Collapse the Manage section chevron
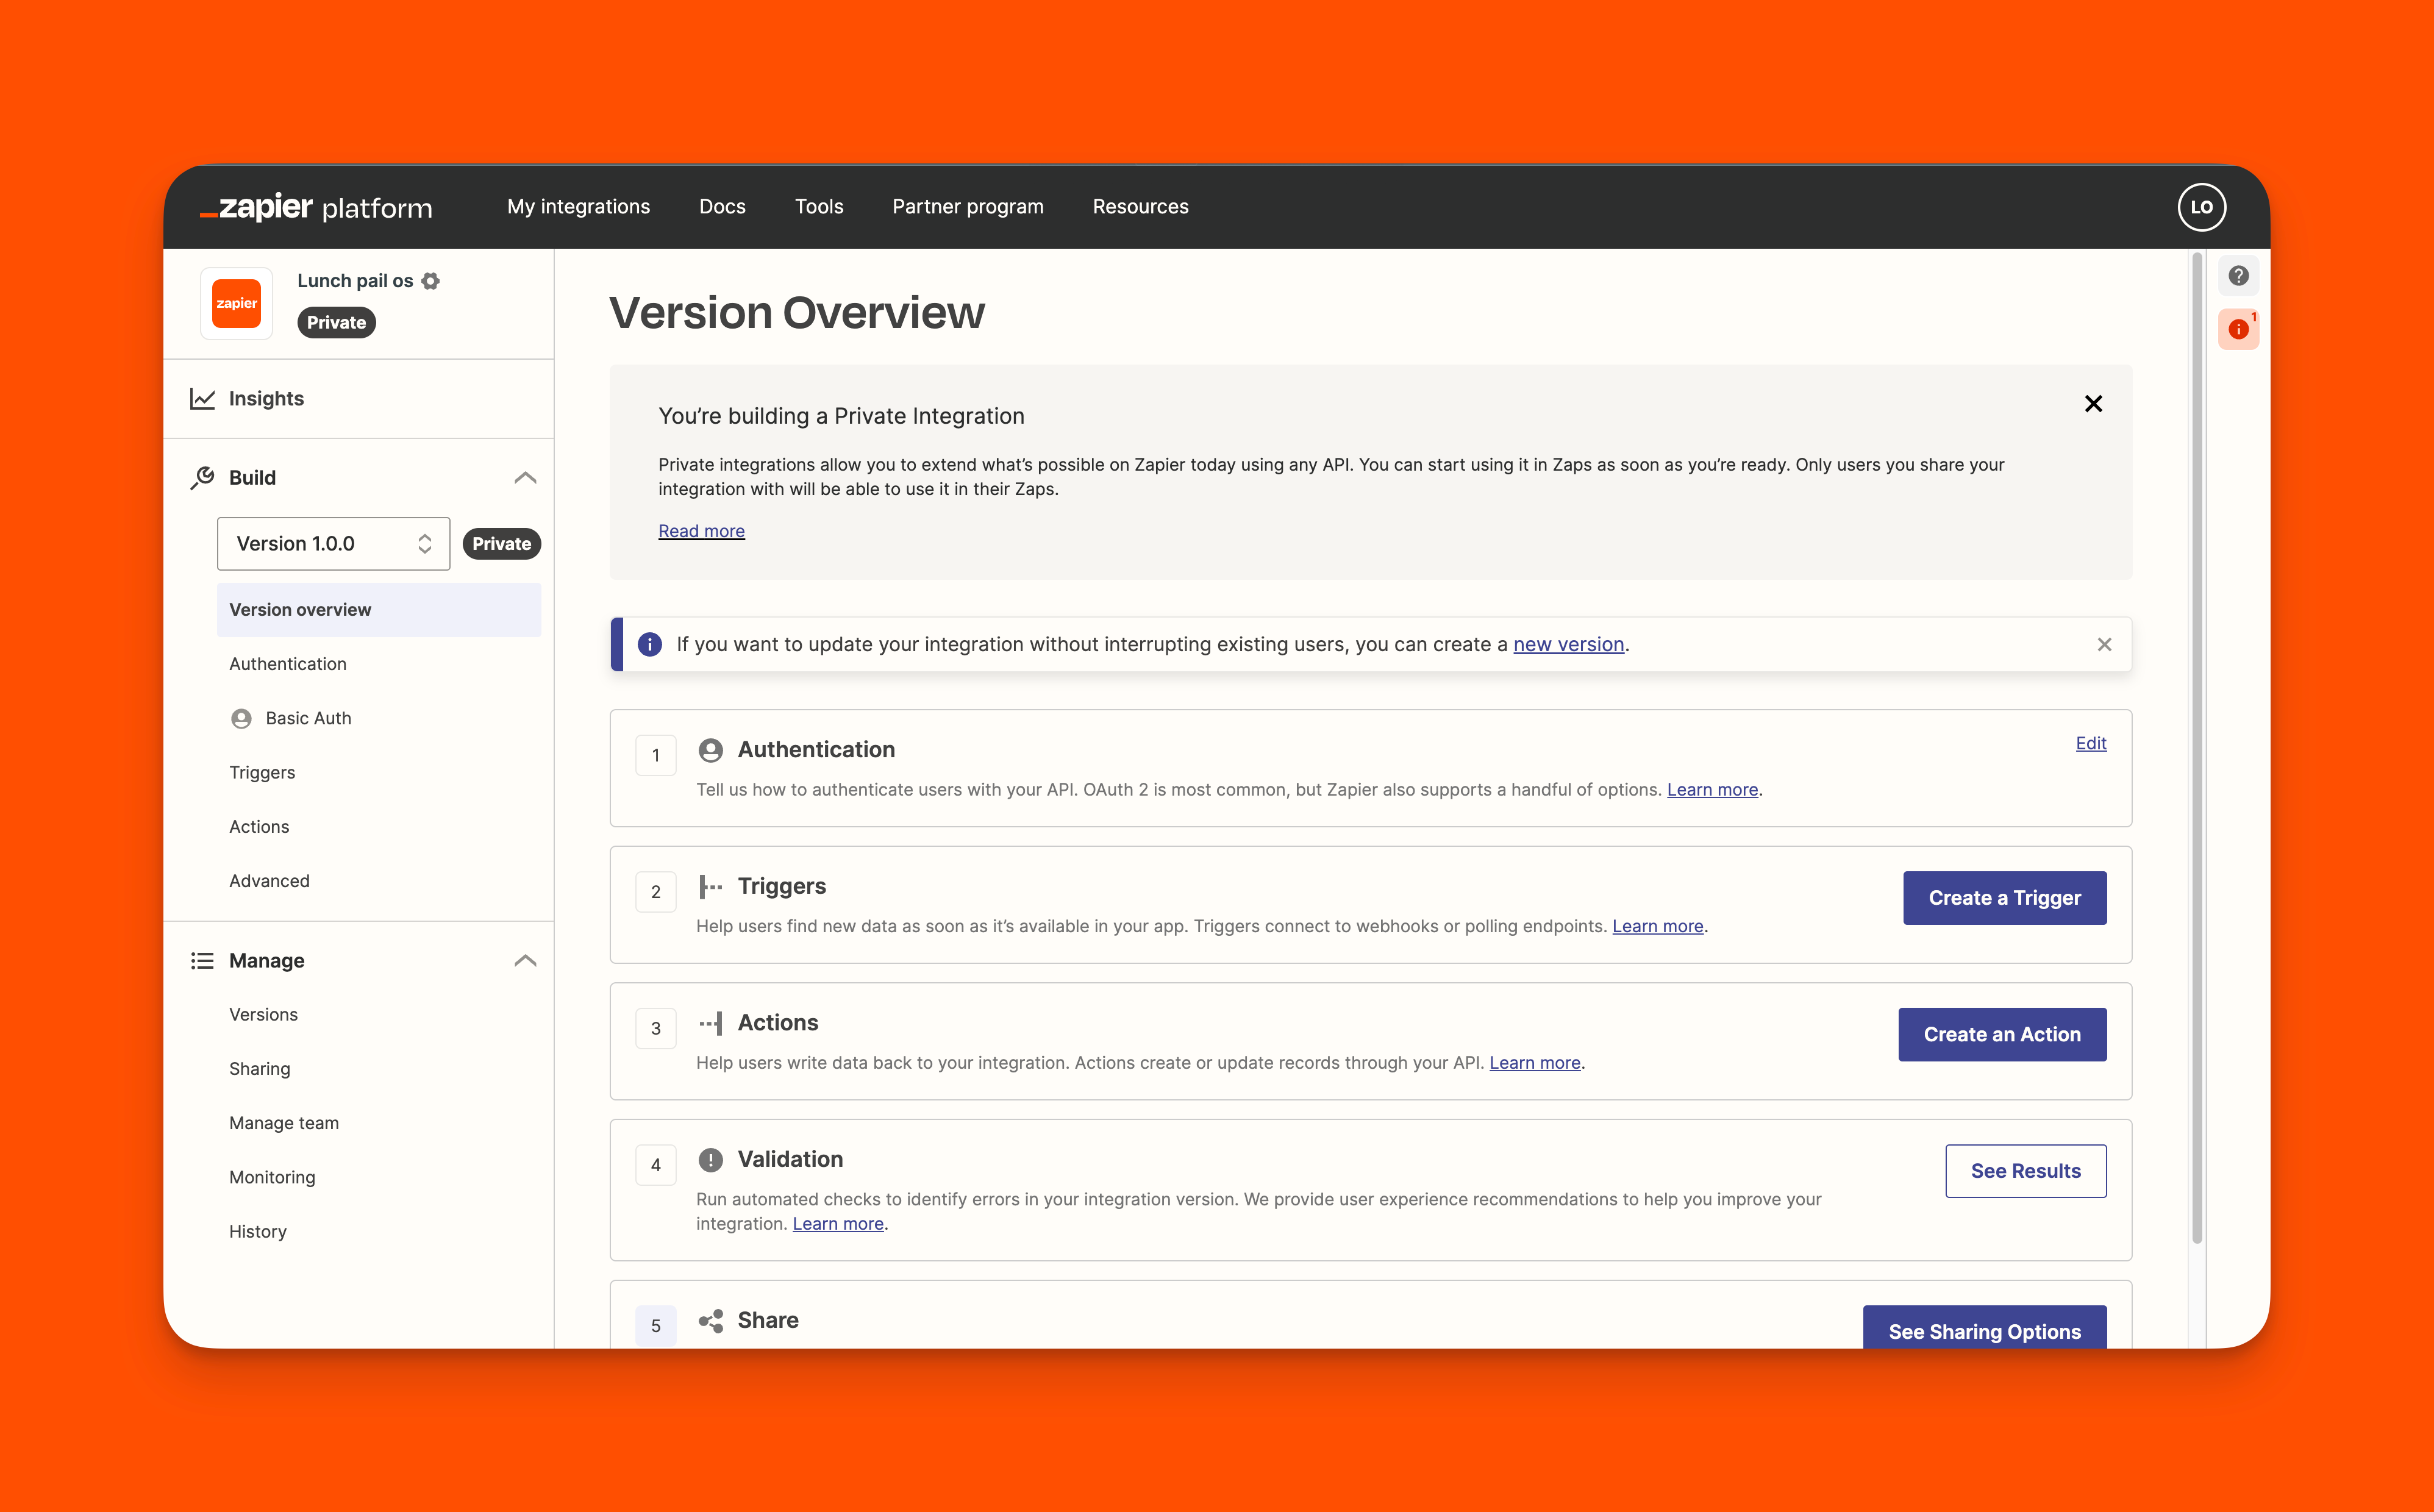Screen dimensions: 2434x1512 pyautogui.click(x=525, y=961)
